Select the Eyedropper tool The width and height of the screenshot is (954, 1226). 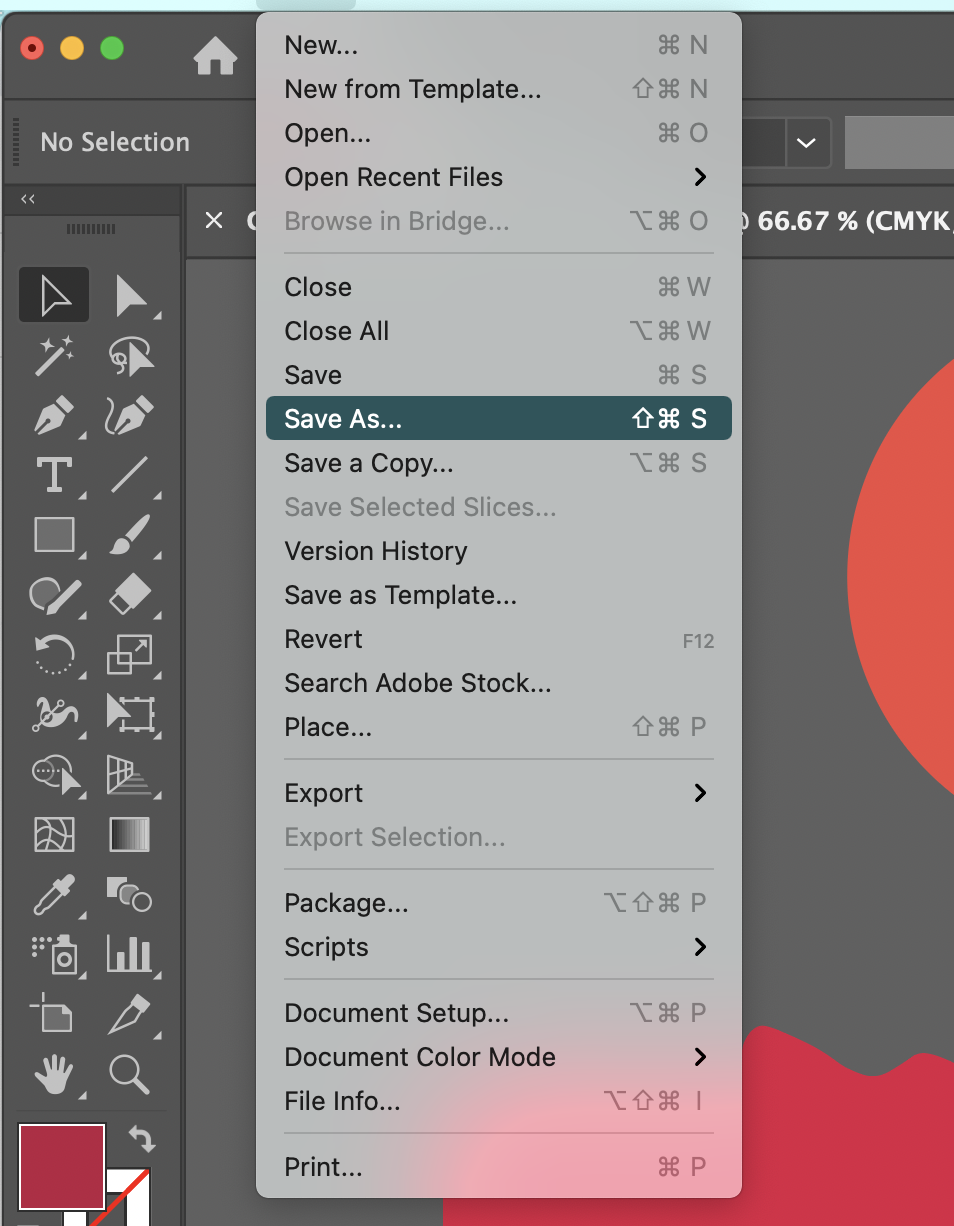pos(53,895)
